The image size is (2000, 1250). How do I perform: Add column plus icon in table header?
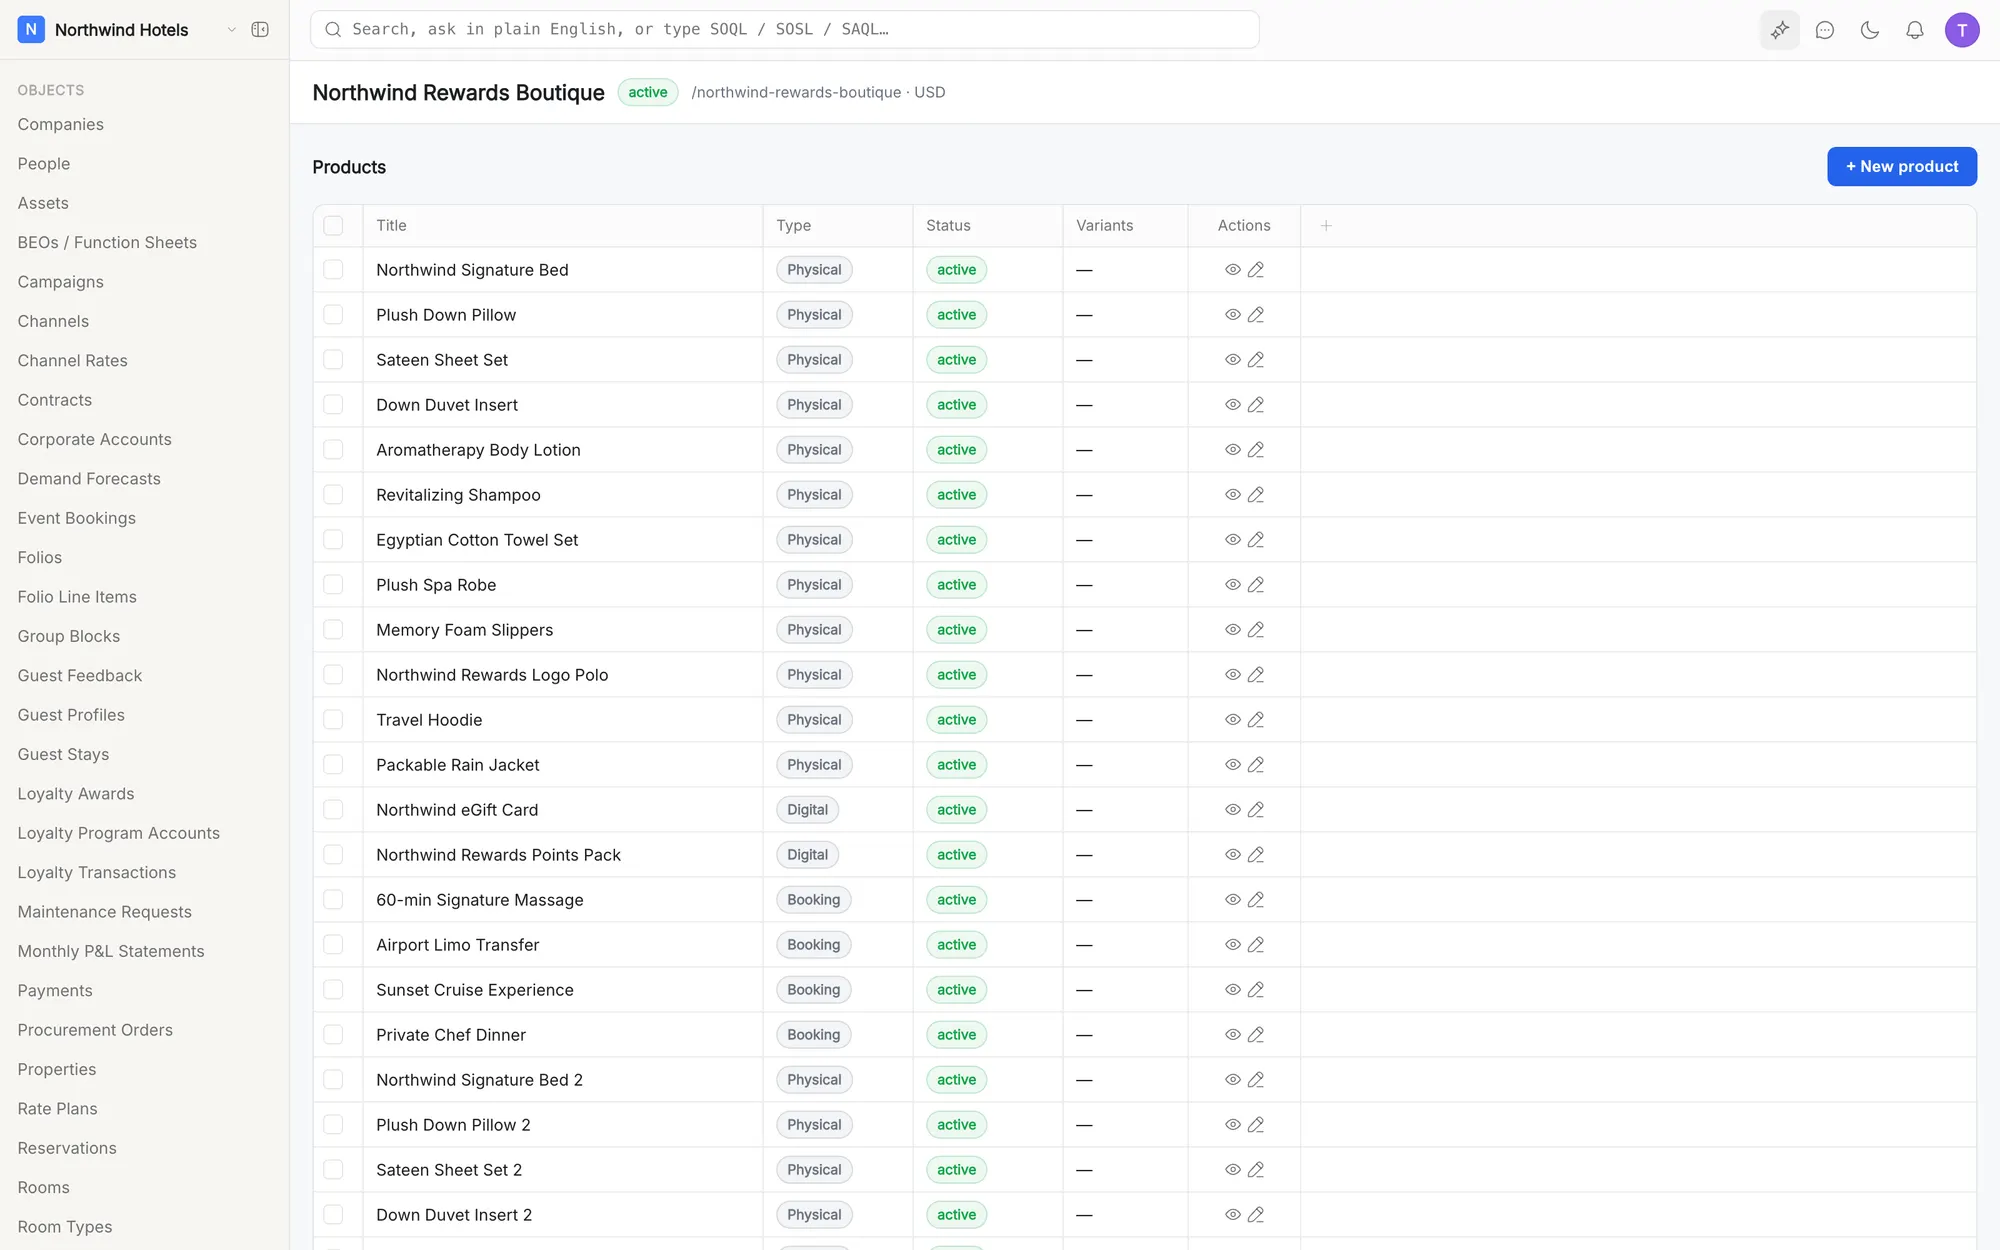[1326, 226]
